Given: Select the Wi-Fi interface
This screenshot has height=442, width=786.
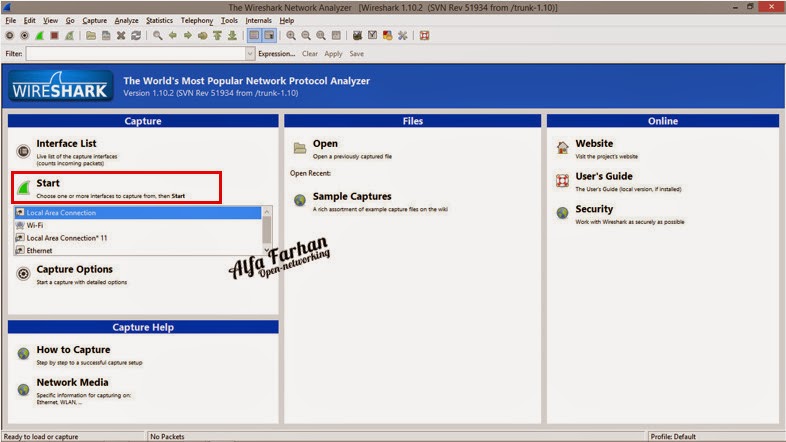Looking at the screenshot, I should pos(138,226).
